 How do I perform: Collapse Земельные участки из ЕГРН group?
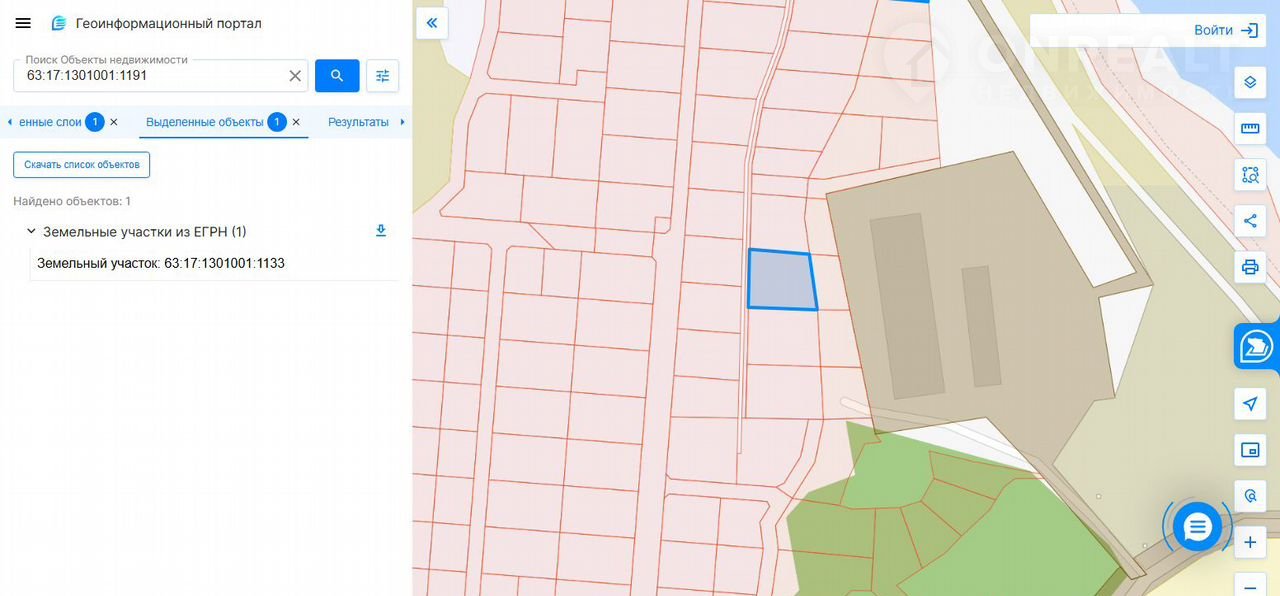(x=31, y=232)
